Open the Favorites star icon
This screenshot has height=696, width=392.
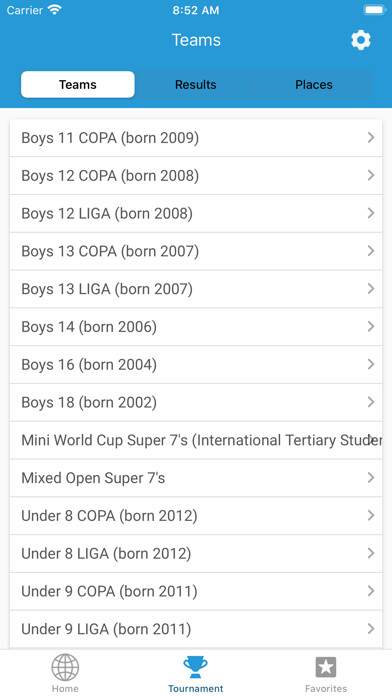[326, 667]
